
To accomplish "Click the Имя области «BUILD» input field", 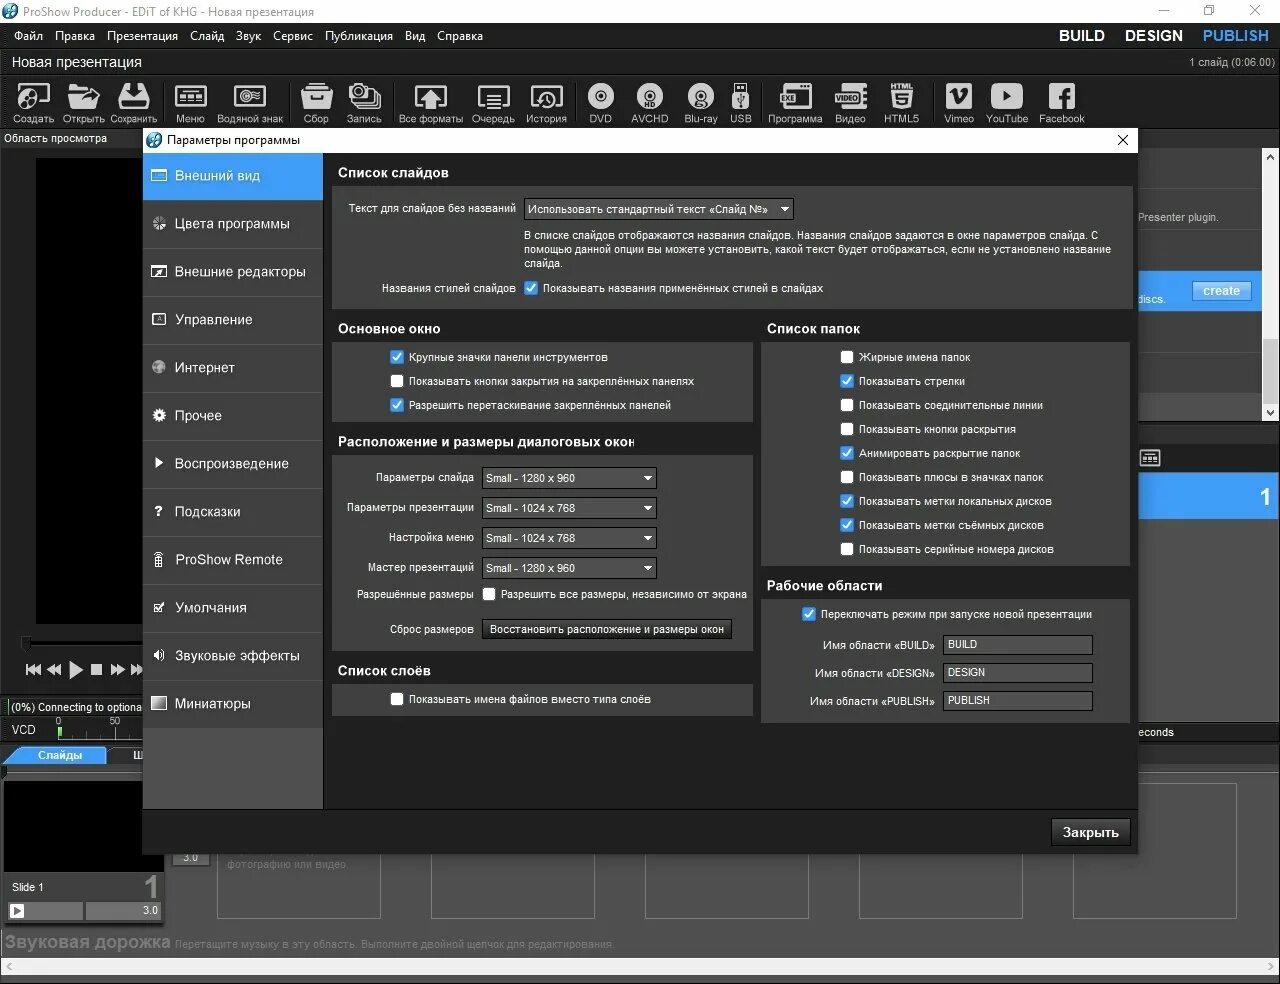I will tap(1018, 645).
